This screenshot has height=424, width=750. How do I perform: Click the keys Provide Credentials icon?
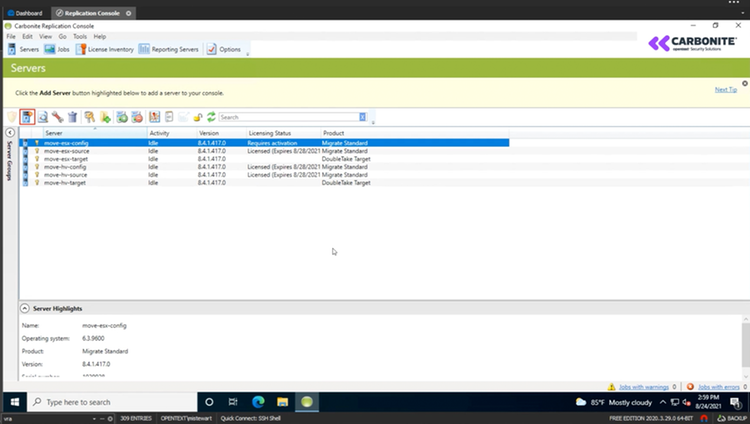point(89,117)
